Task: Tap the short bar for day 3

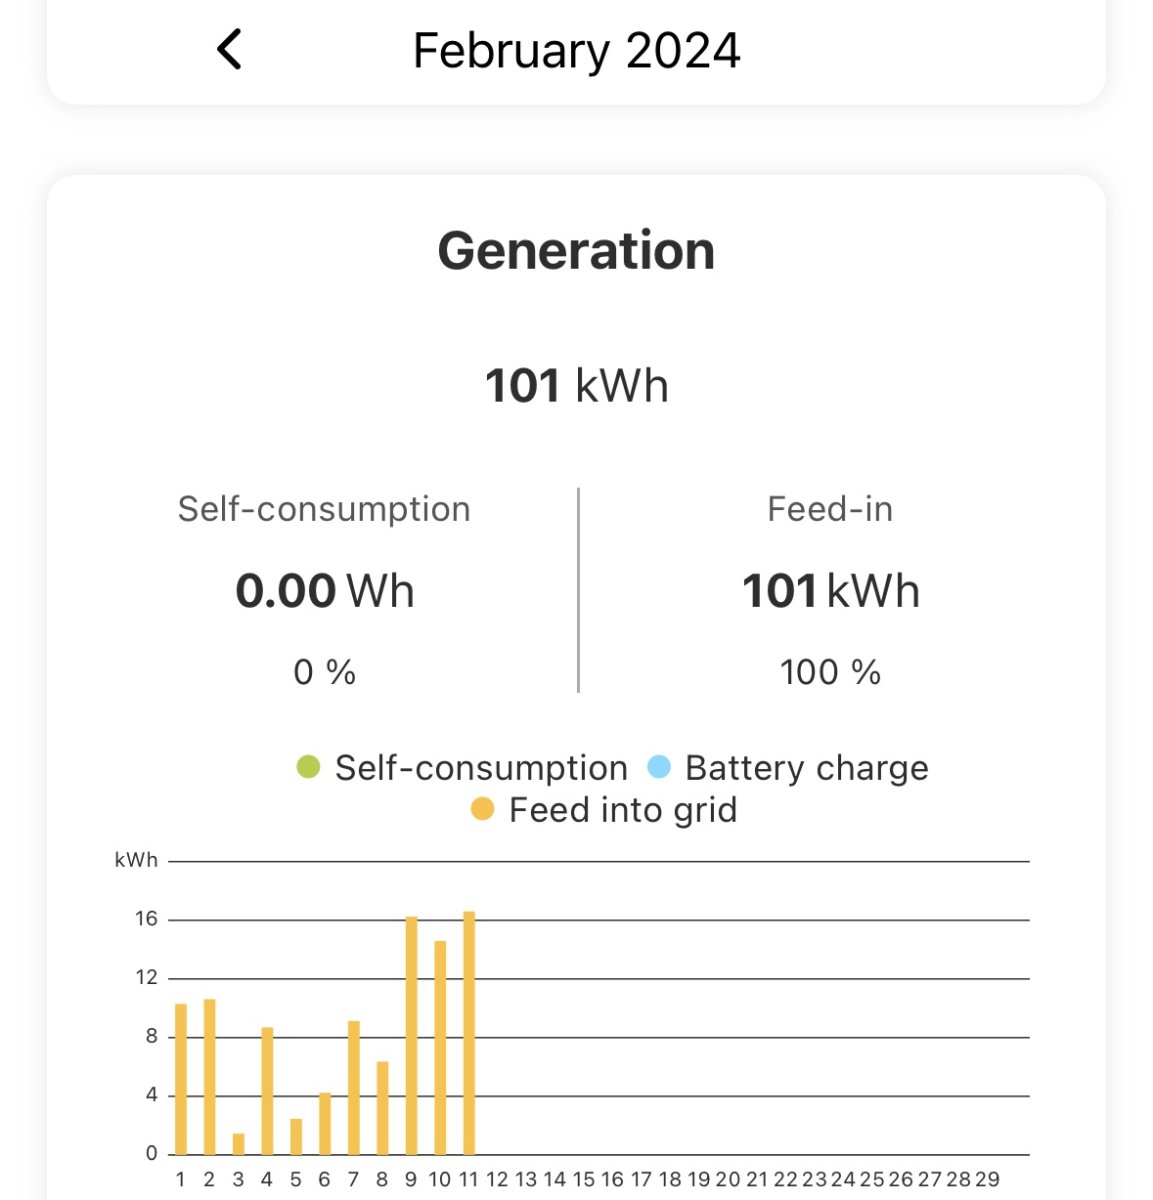Action: coord(238,1144)
